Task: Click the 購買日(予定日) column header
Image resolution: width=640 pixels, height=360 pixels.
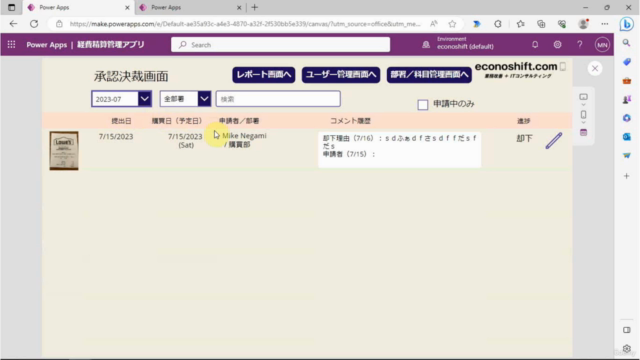Action: (x=177, y=121)
